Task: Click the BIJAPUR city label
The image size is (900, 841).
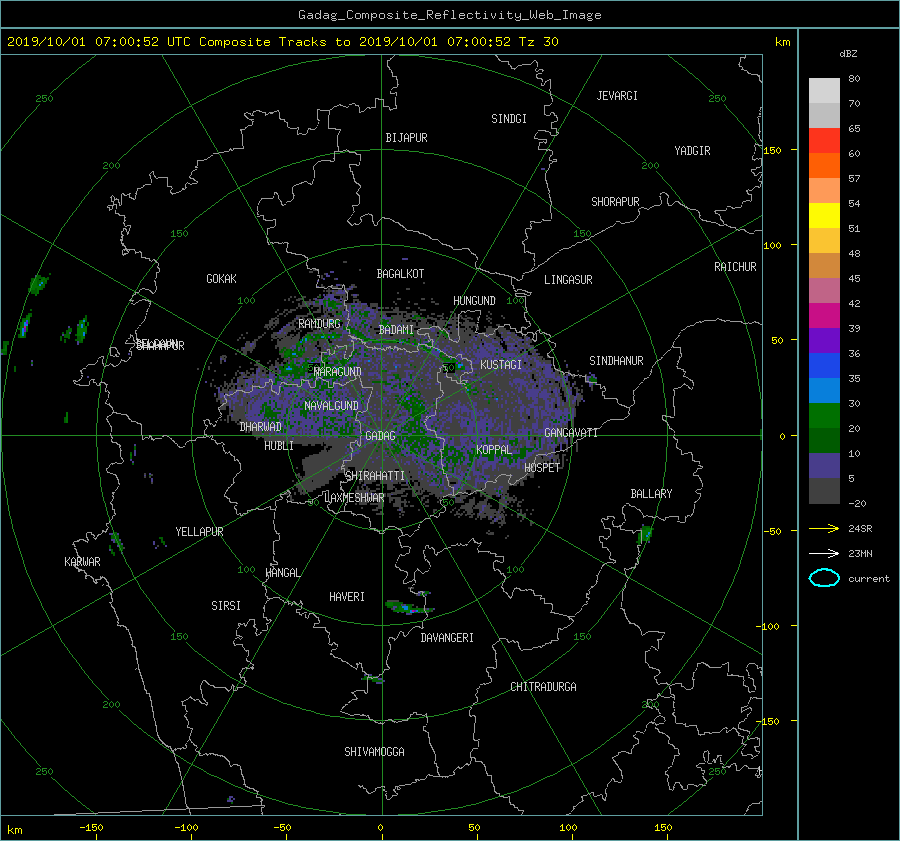Action: click(x=406, y=138)
